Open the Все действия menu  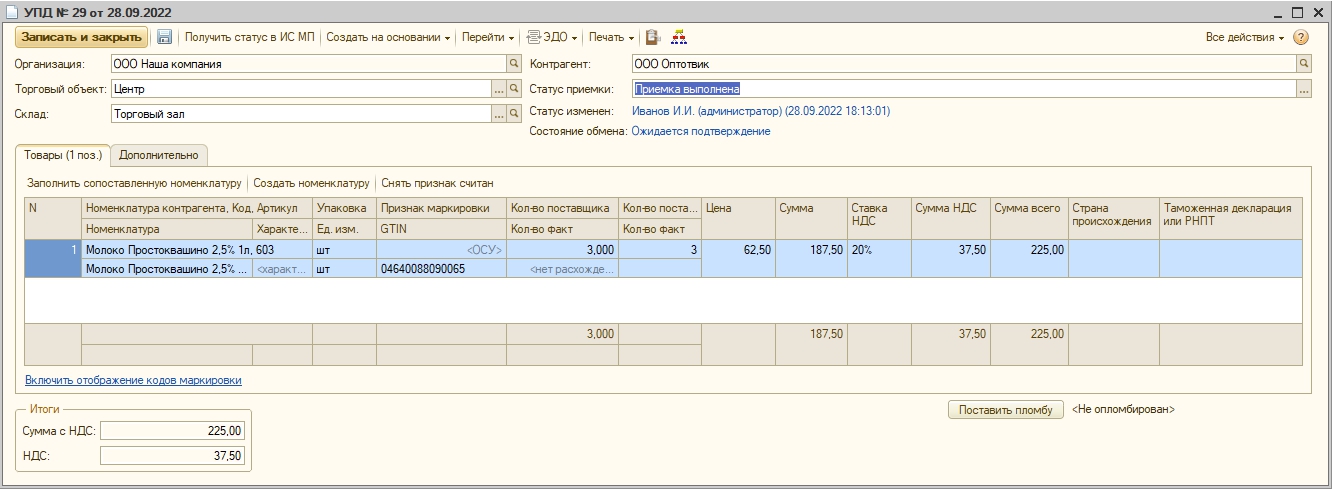point(1245,37)
